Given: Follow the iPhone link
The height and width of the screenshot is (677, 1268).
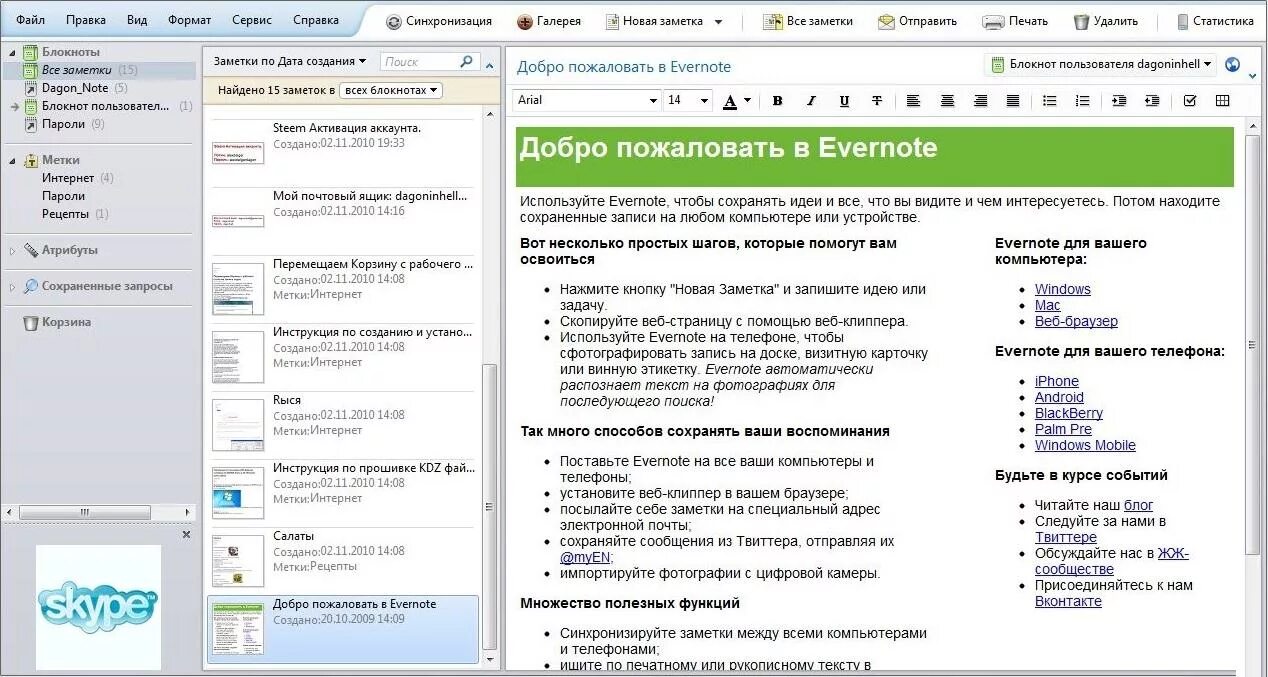Looking at the screenshot, I should [x=1056, y=381].
